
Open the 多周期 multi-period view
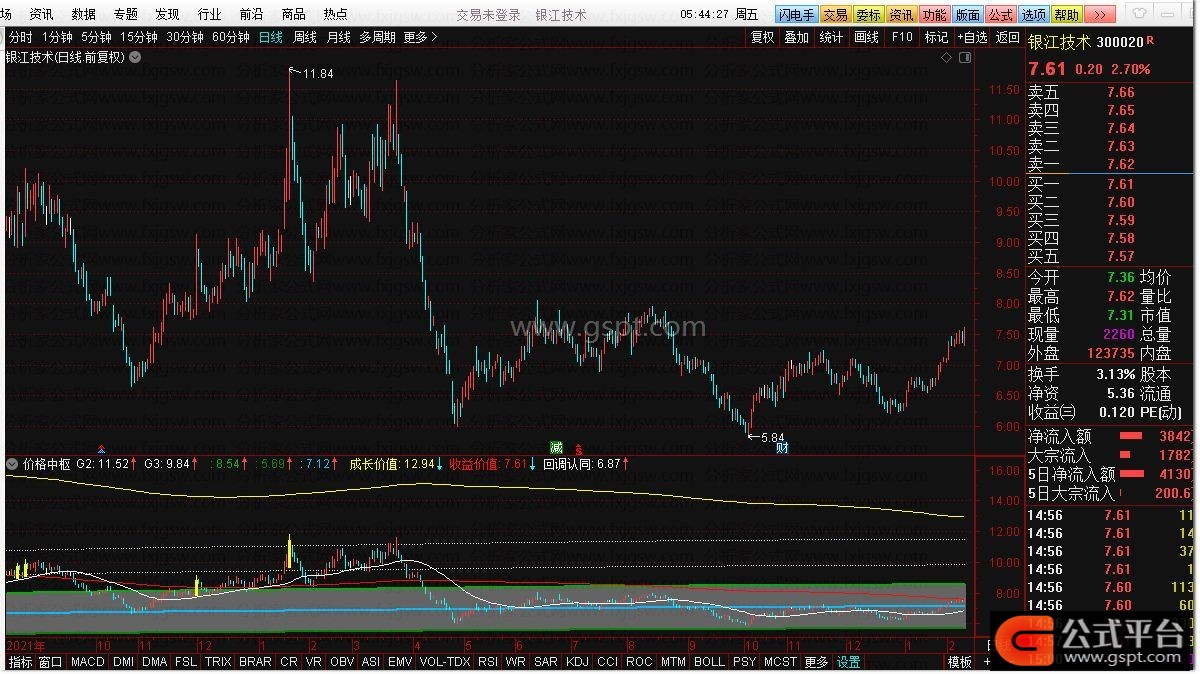(x=378, y=37)
